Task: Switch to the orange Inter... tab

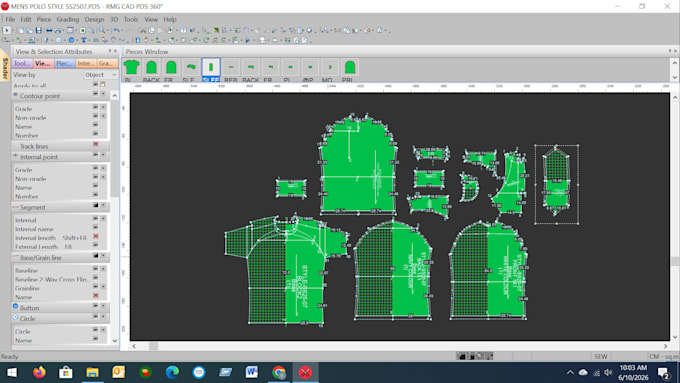Action: click(x=86, y=63)
